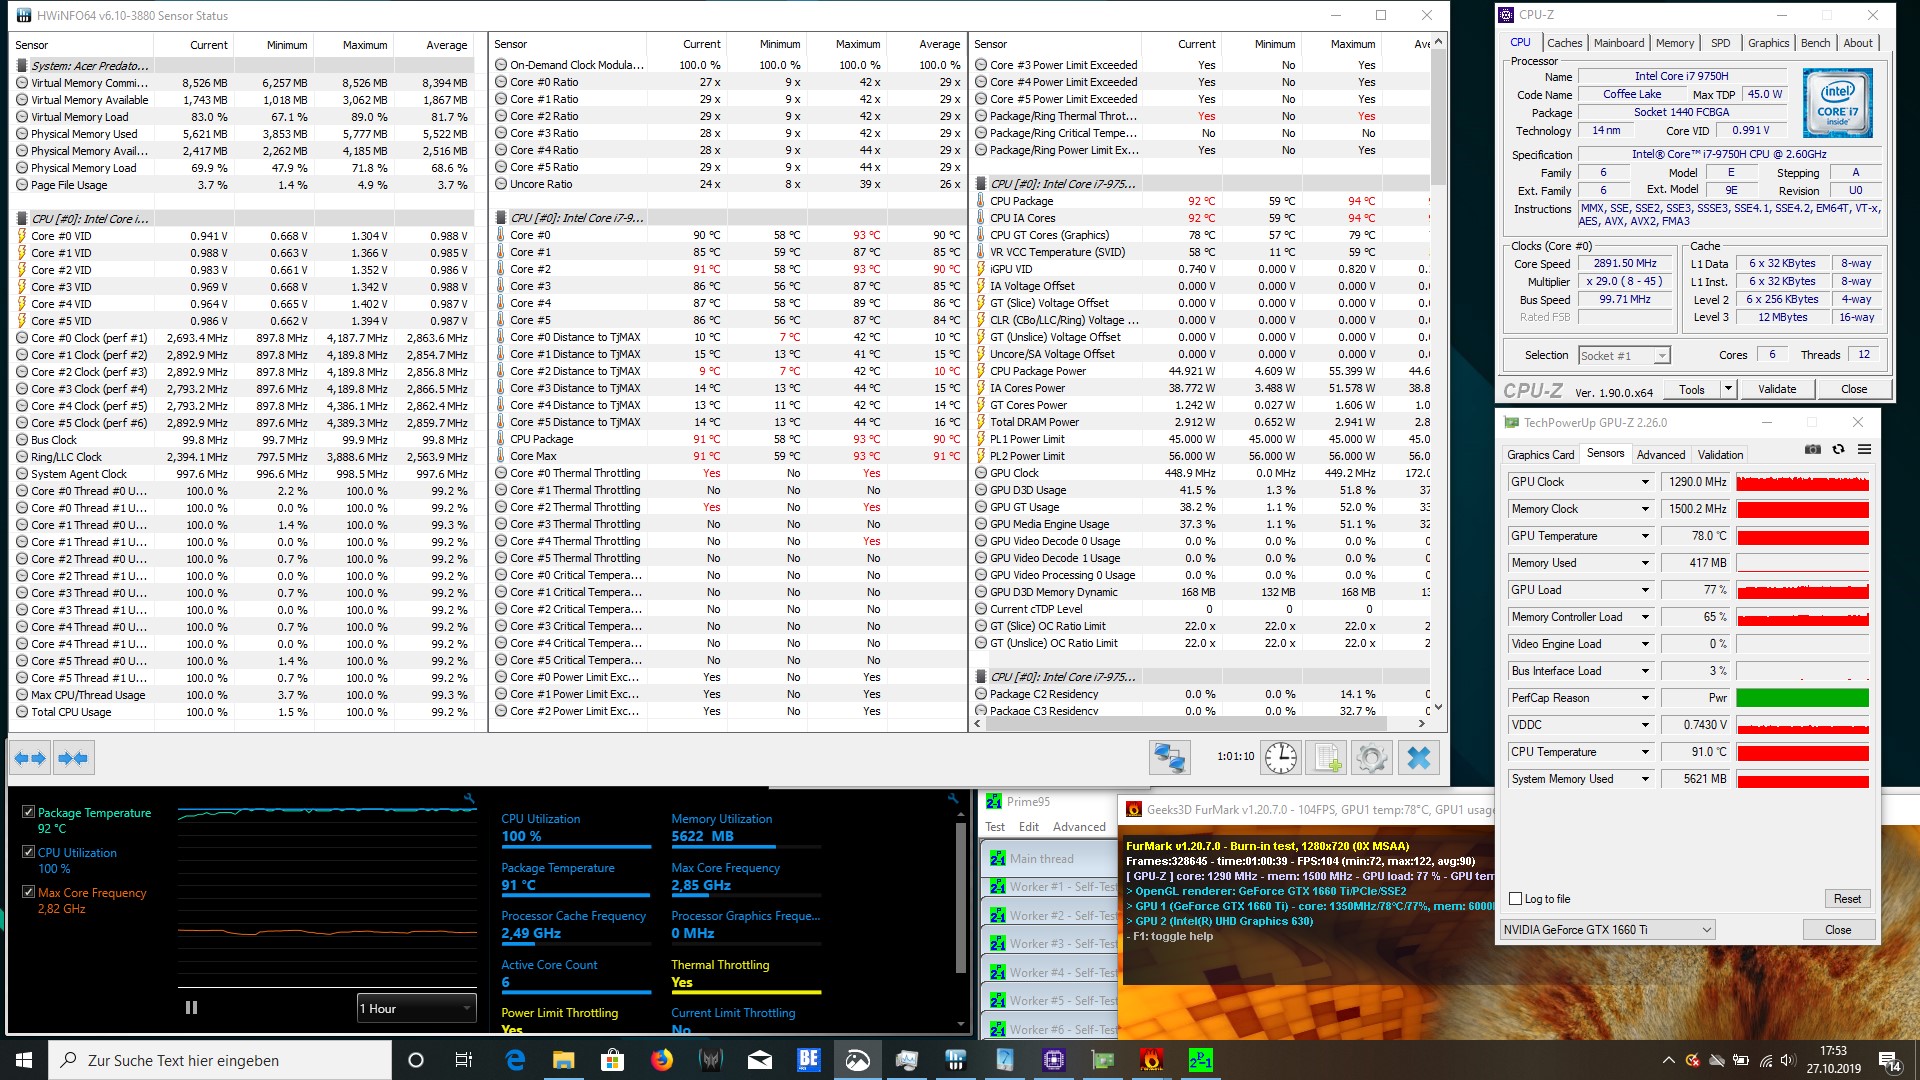Click the Windows search box on taskbar
Viewport: 1920px width, 1080px height.
point(220,1060)
